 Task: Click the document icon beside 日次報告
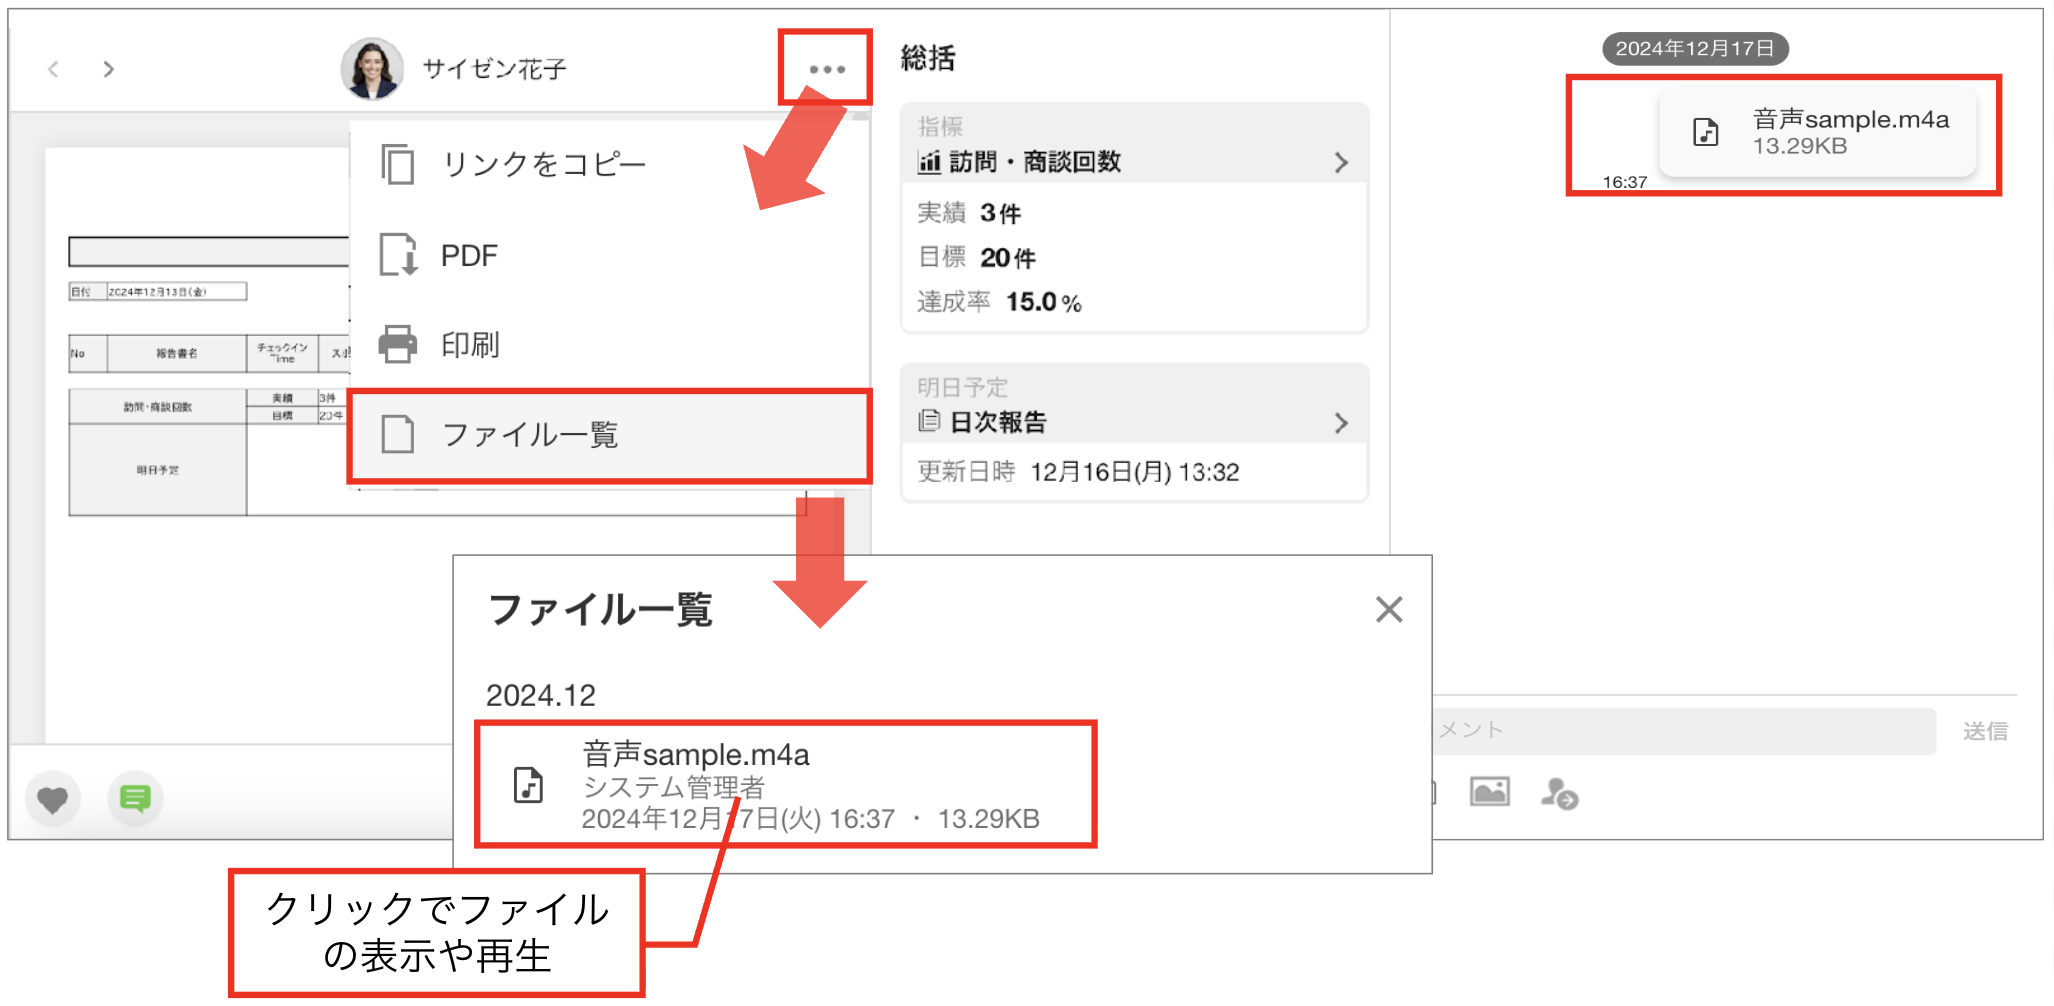tap(929, 422)
